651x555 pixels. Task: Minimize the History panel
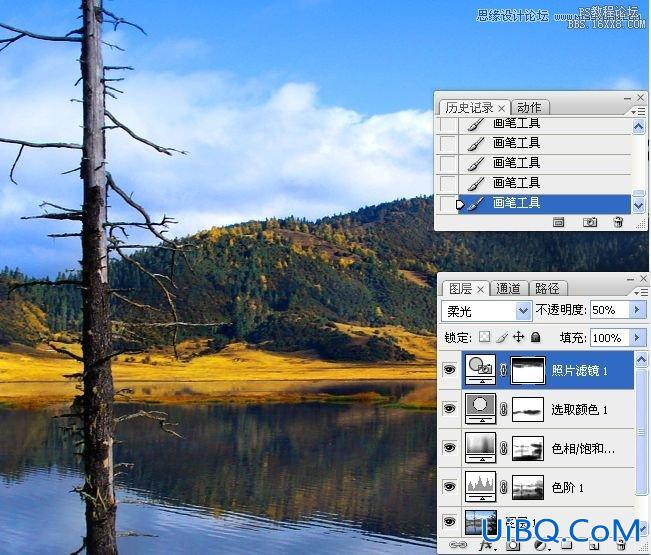click(x=627, y=98)
